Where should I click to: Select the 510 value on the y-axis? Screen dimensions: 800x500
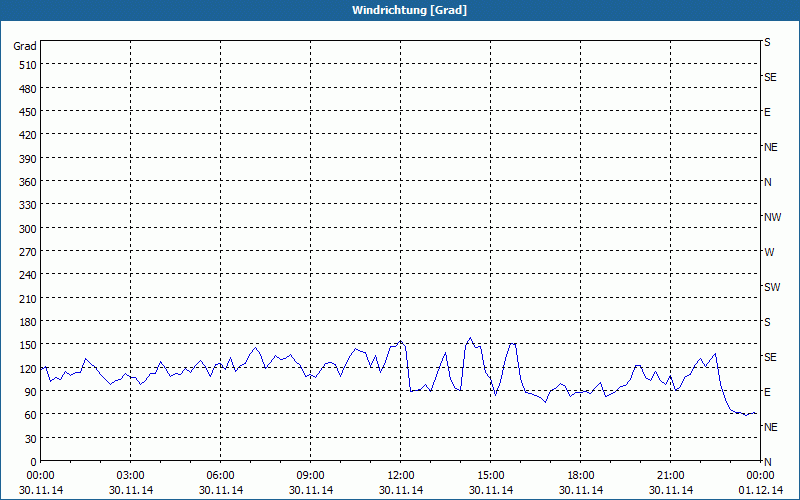(x=28, y=65)
